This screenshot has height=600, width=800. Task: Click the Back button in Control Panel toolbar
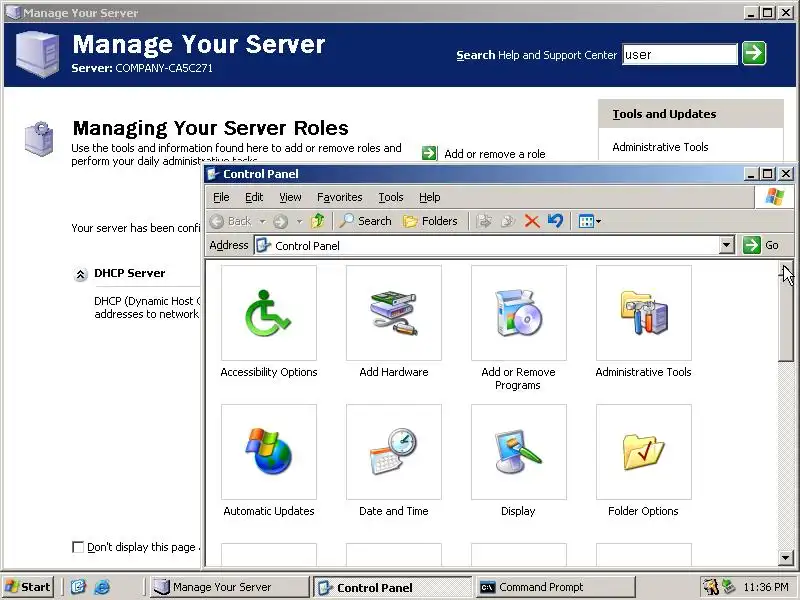(231, 221)
